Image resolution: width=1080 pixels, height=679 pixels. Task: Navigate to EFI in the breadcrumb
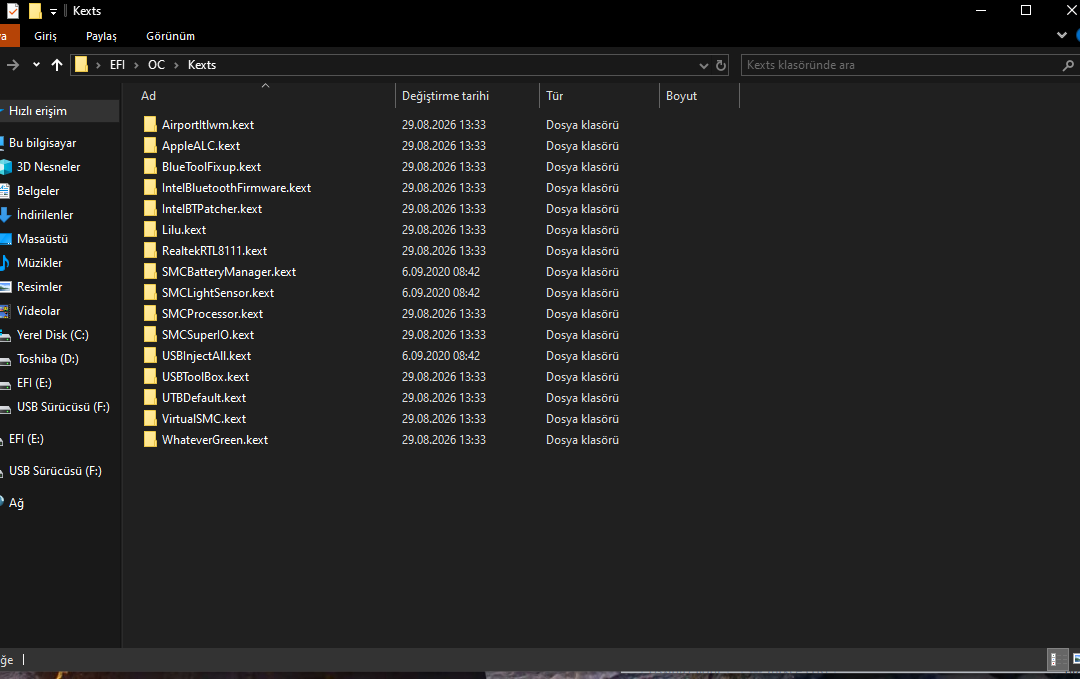(117, 65)
